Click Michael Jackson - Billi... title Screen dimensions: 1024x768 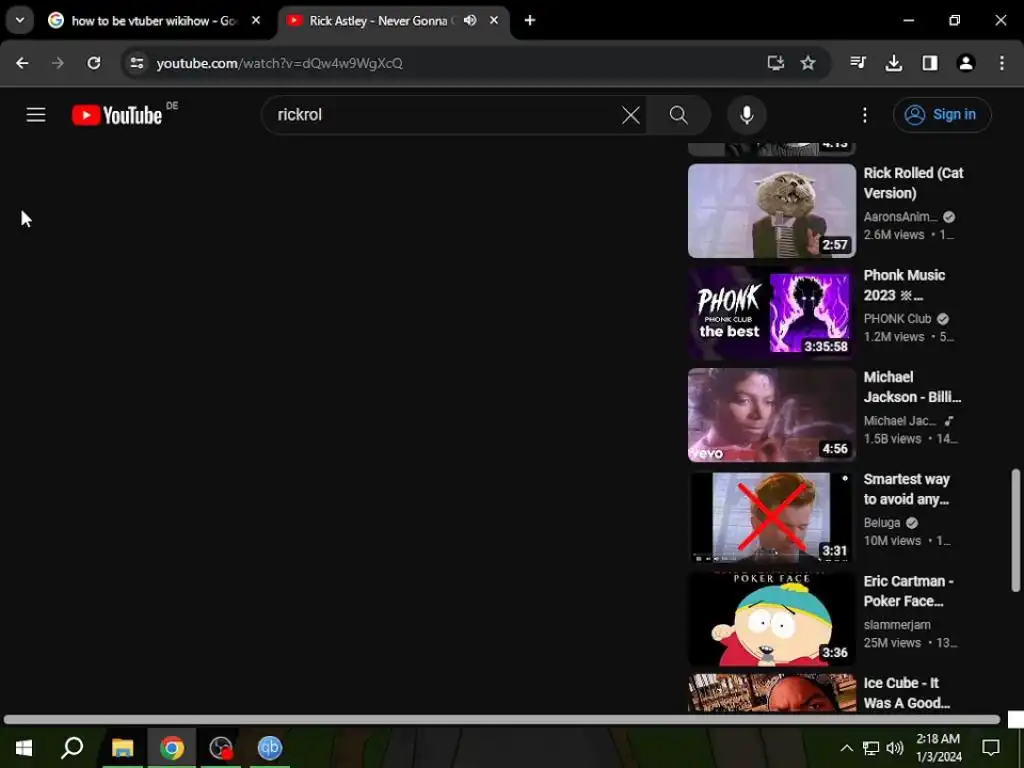pyautogui.click(x=912, y=387)
